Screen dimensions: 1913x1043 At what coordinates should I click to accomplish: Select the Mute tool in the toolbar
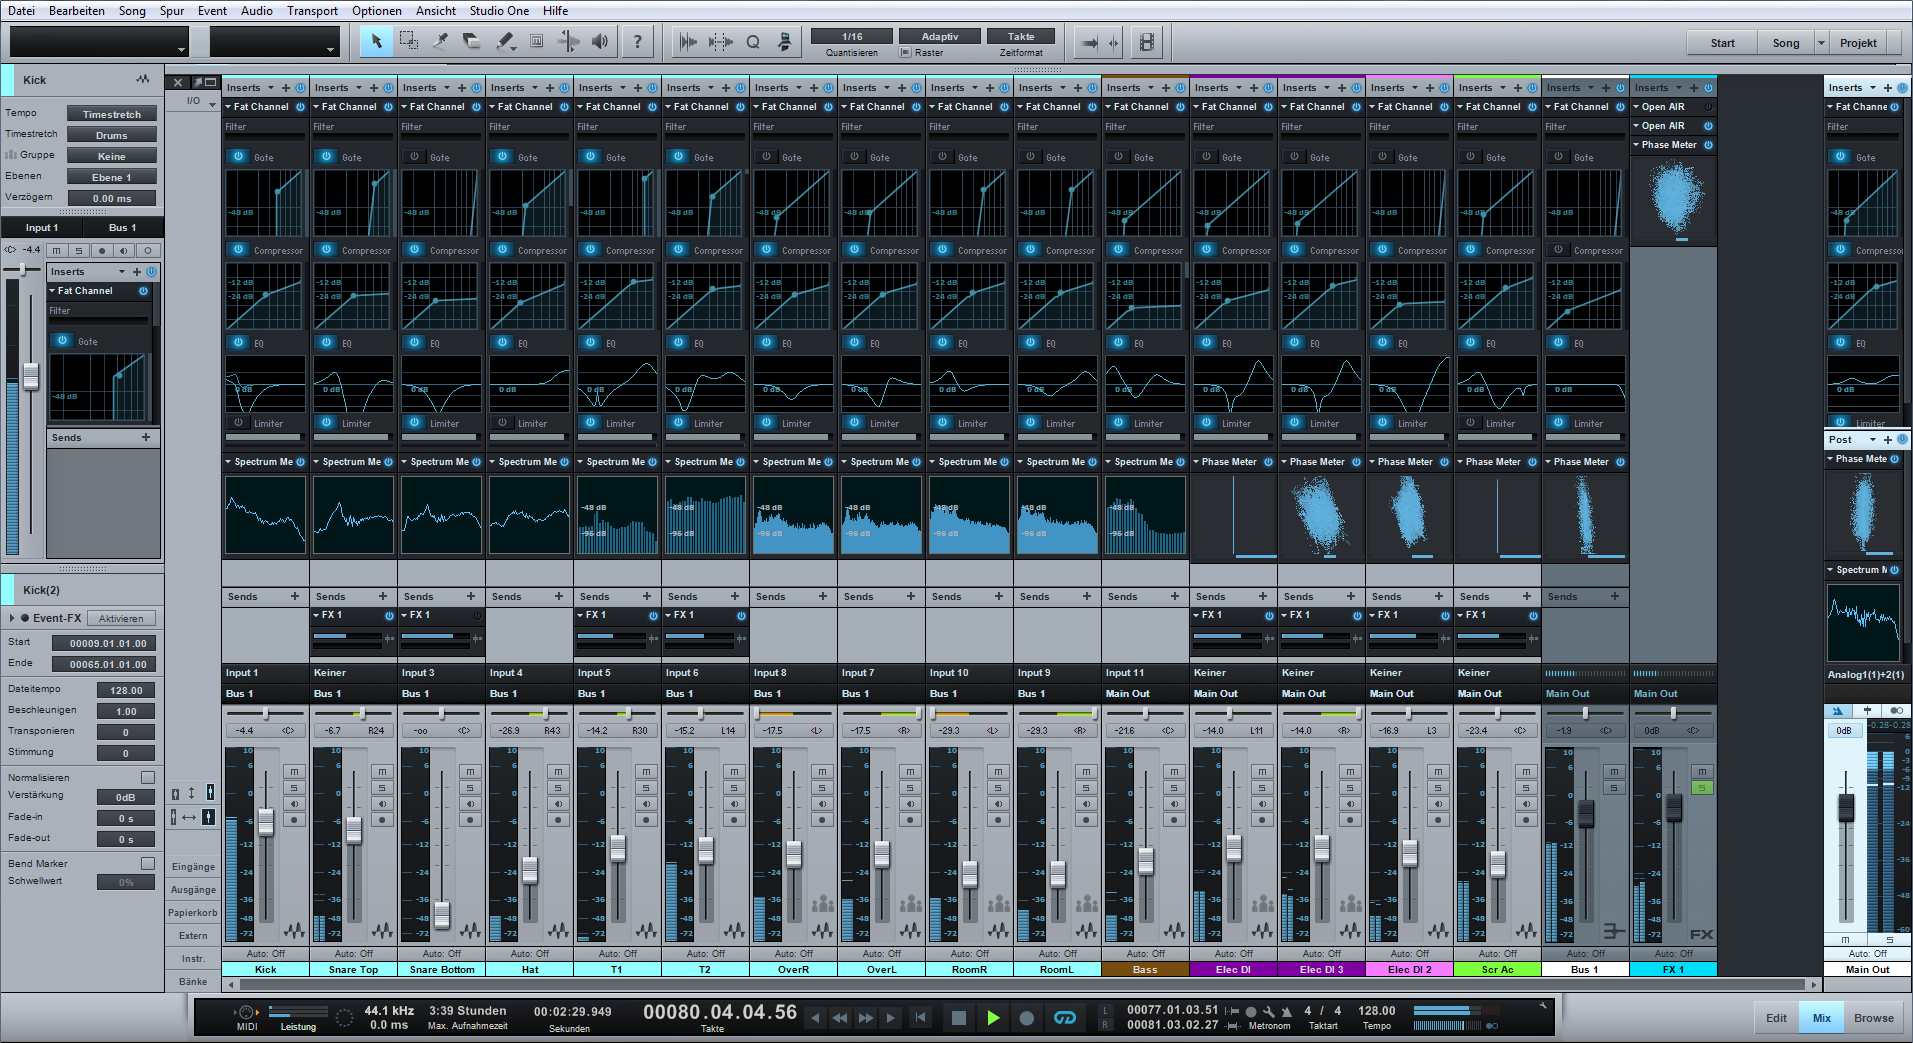[537, 42]
